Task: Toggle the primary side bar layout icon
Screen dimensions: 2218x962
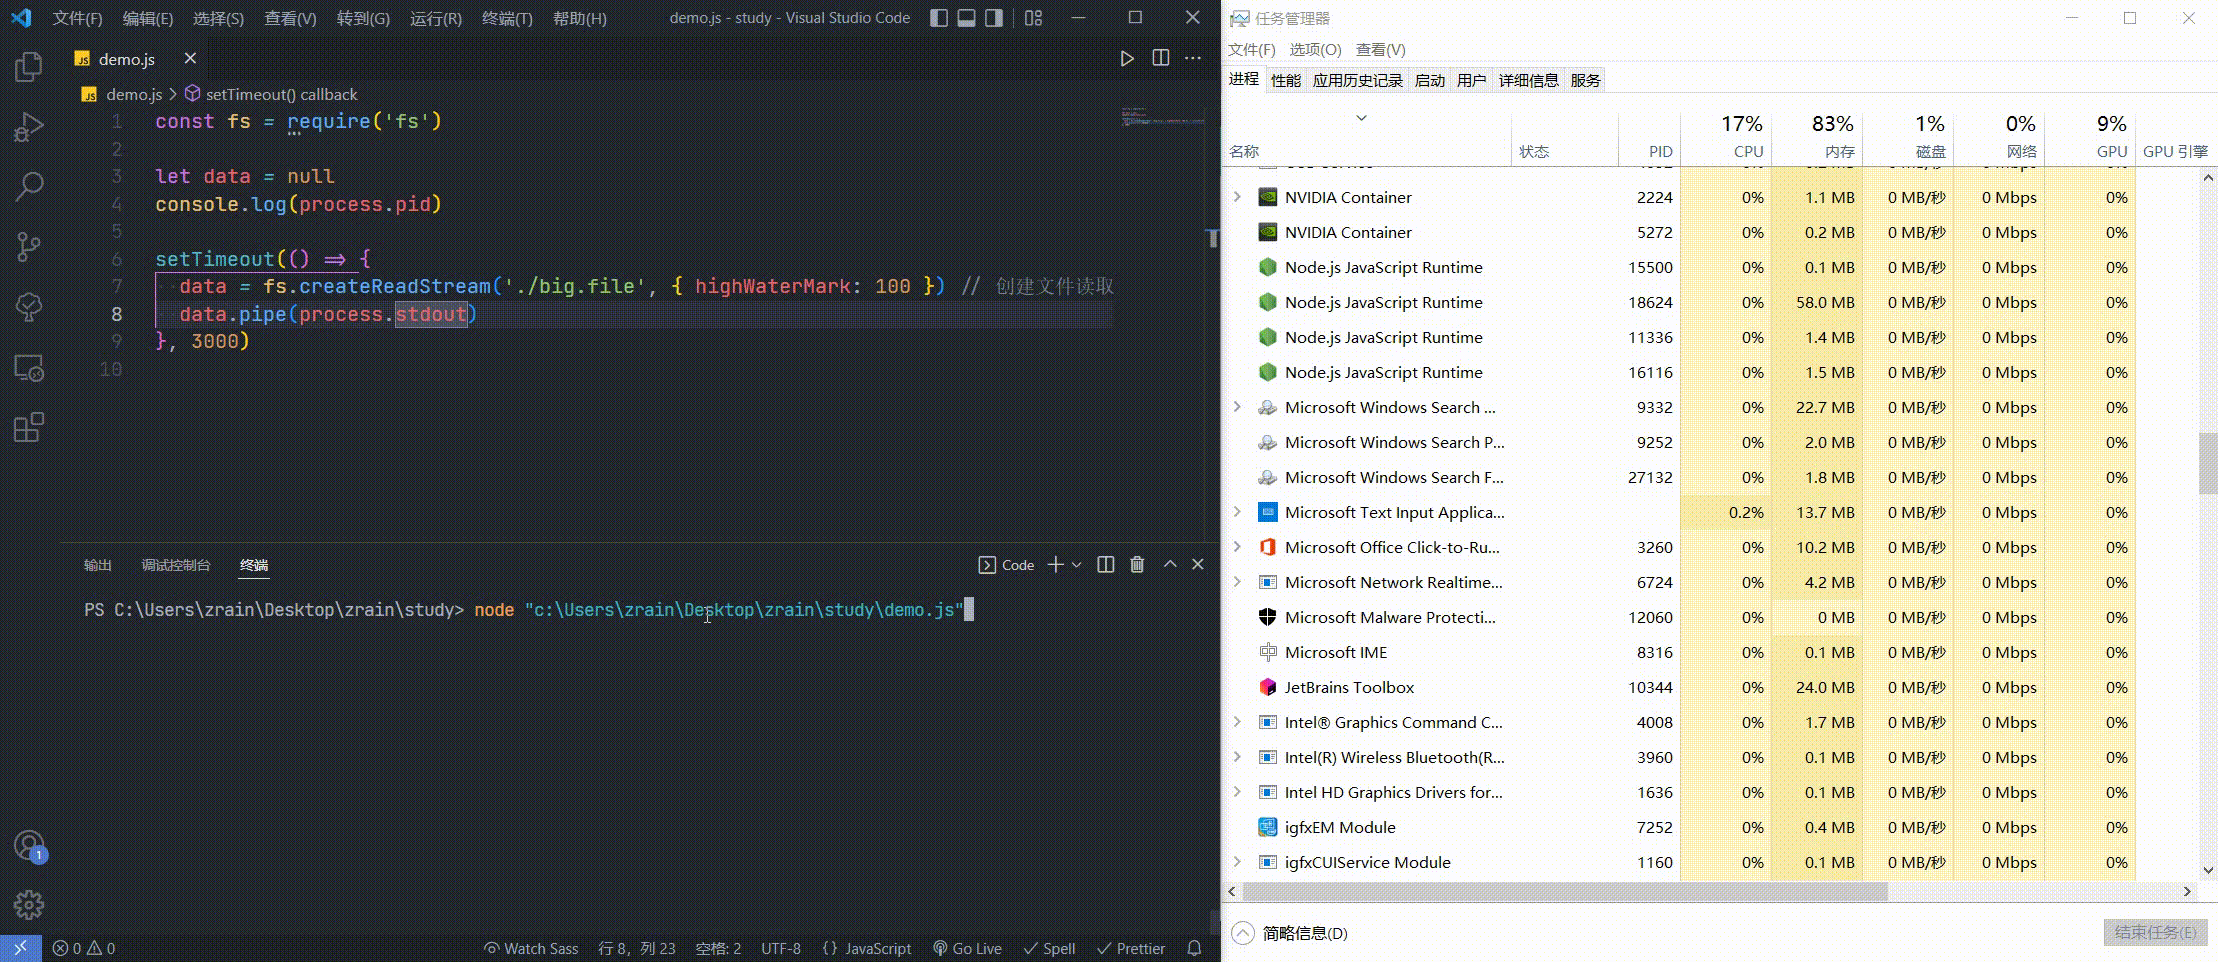Action: click(938, 18)
